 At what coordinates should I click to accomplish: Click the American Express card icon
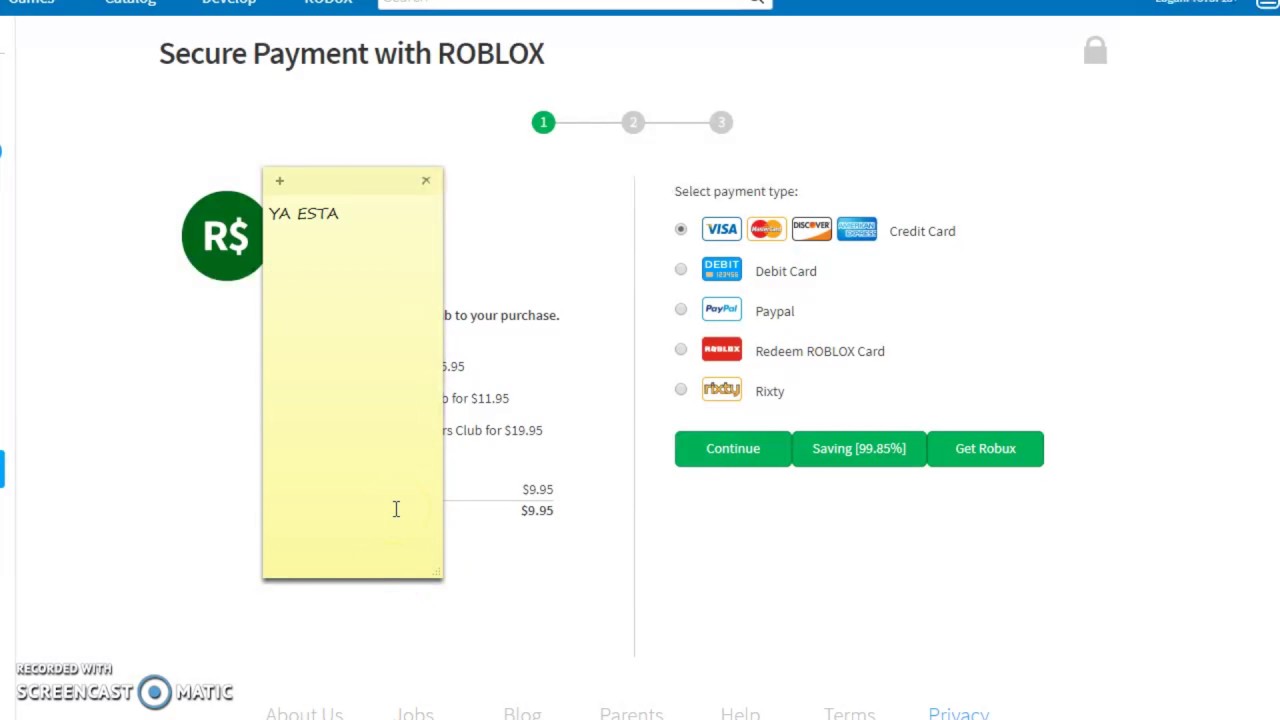(x=857, y=229)
